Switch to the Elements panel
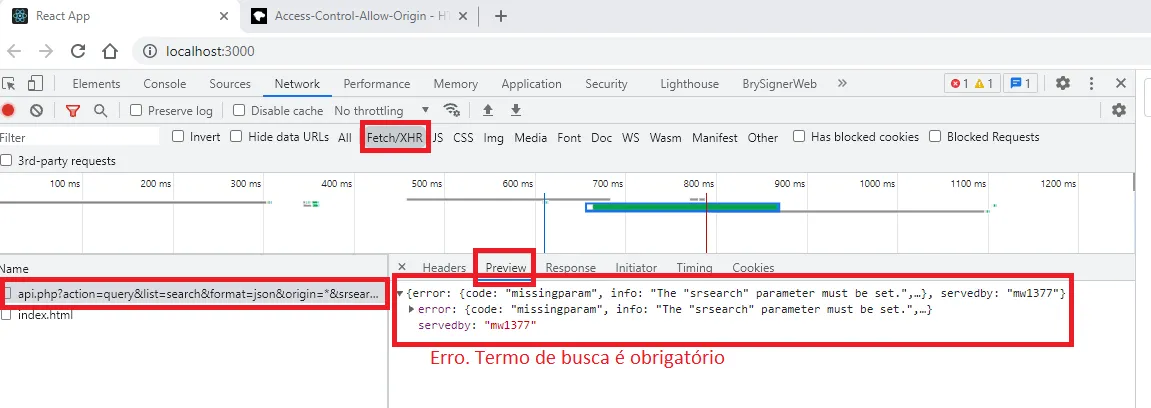This screenshot has width=1151, height=408. (96, 84)
